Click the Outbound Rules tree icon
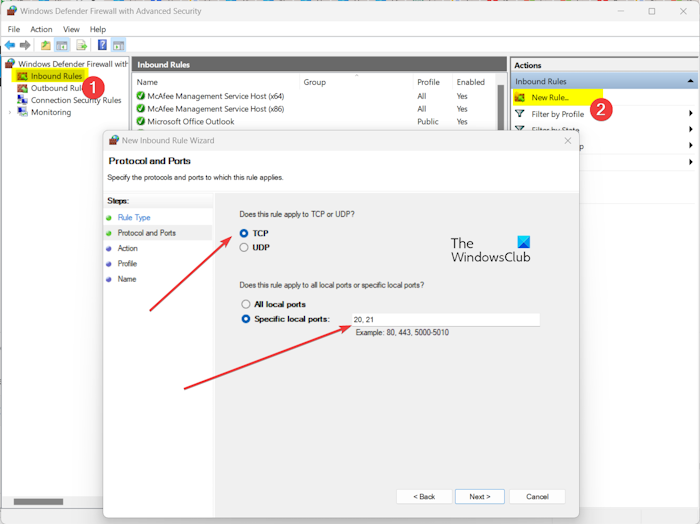This screenshot has width=700, height=524. (22, 88)
